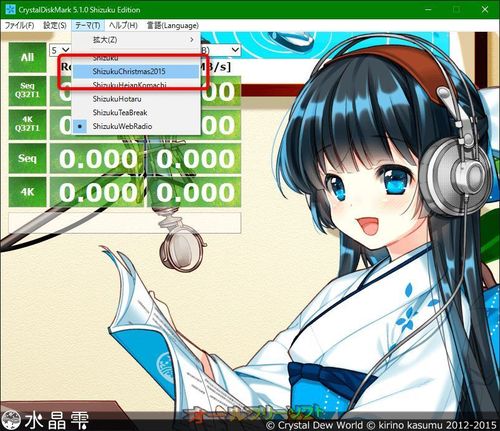Open the test count dropdown showing 5

click(x=60, y=50)
